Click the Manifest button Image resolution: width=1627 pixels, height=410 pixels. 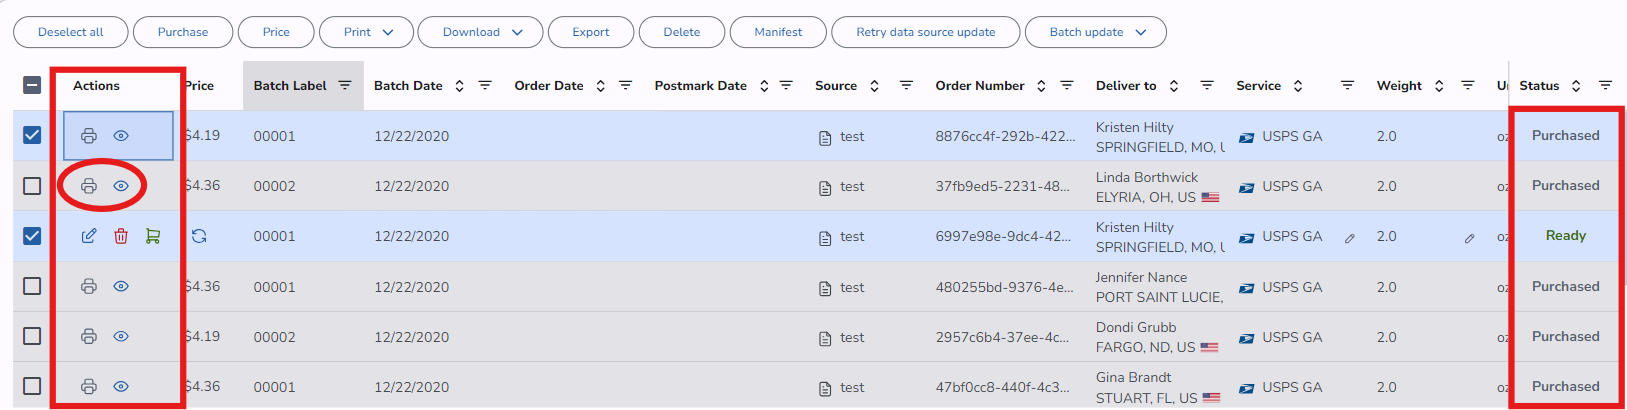click(778, 32)
